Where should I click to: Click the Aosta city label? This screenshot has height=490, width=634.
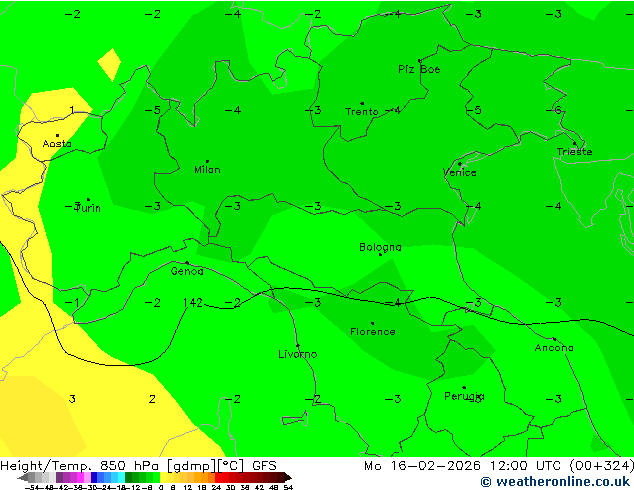tap(57, 144)
